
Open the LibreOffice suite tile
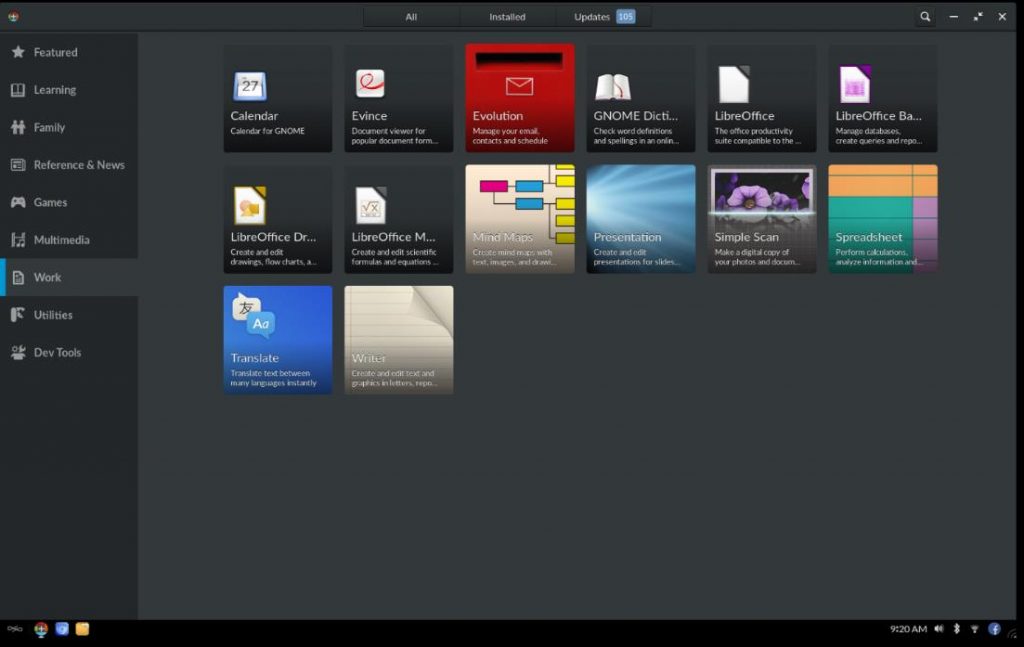761,98
